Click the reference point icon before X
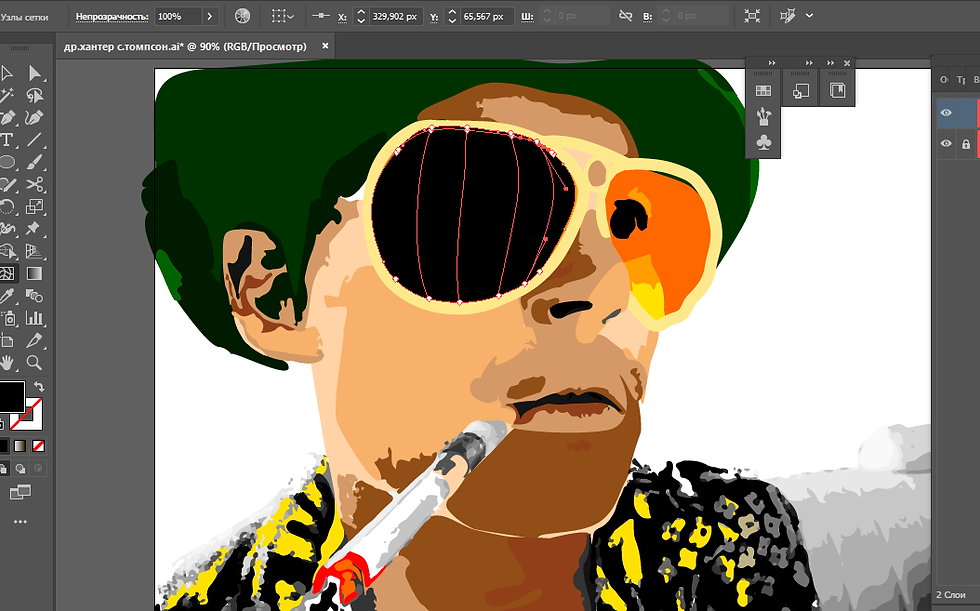The height and width of the screenshot is (611, 980). (321, 16)
